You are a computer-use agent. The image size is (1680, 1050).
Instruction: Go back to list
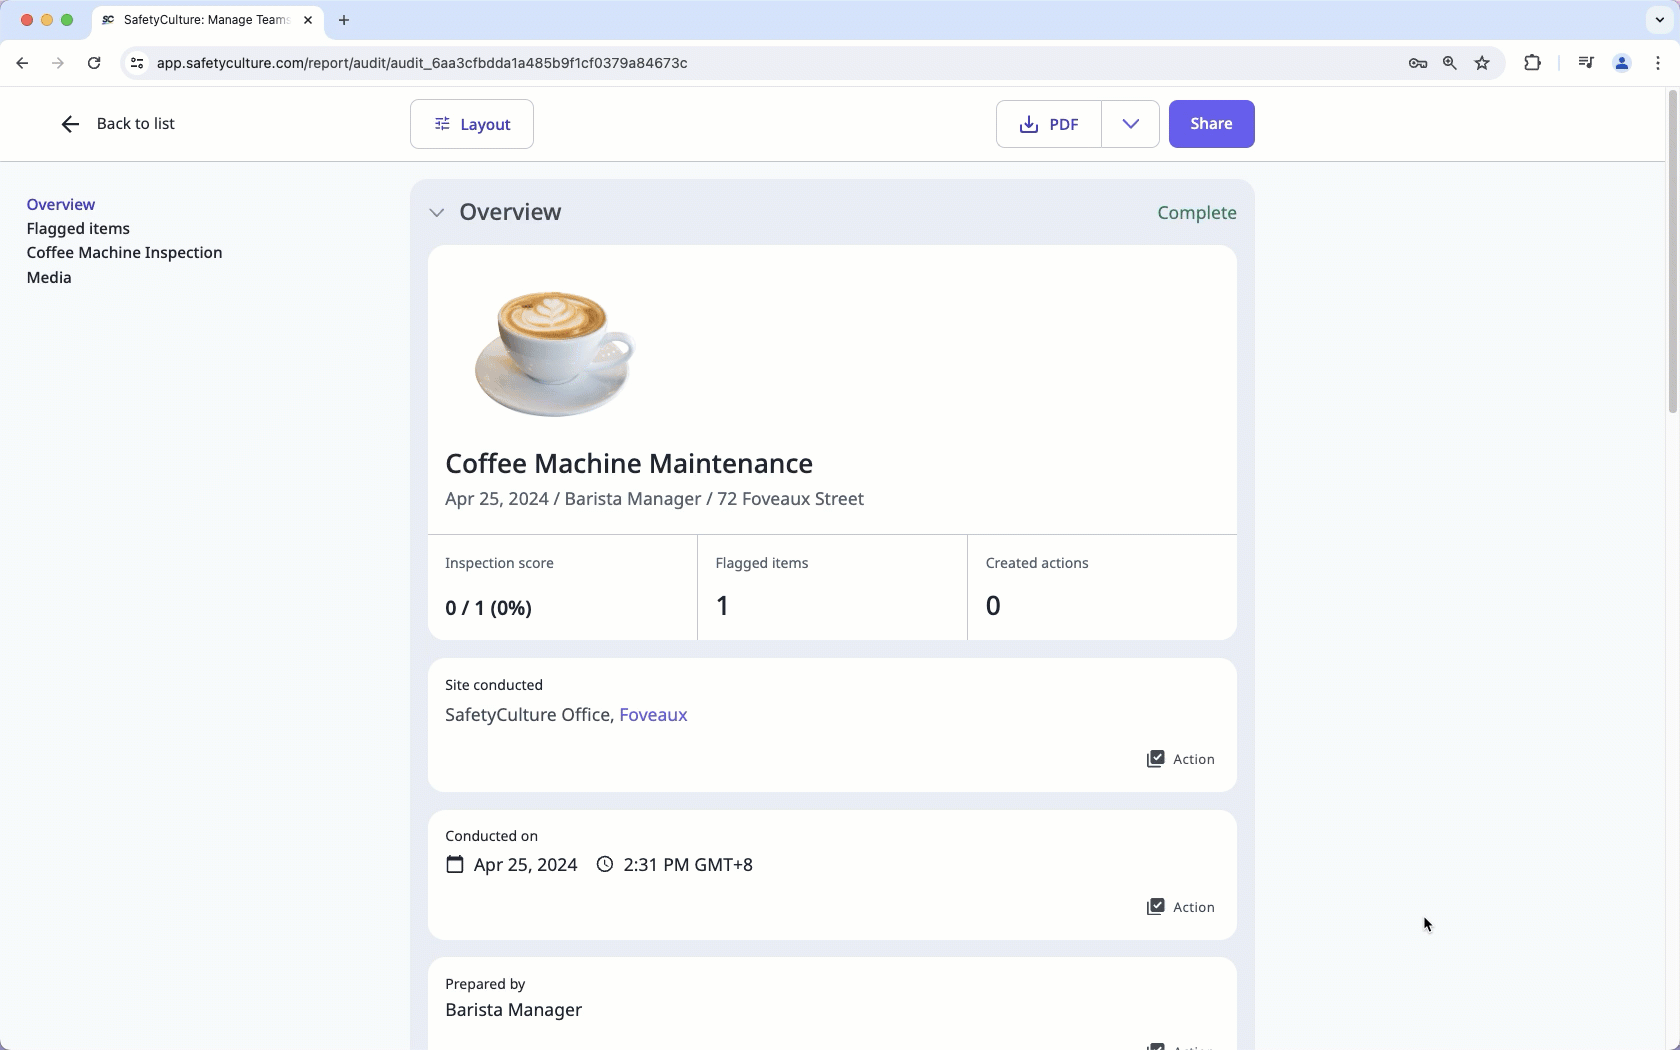click(117, 124)
